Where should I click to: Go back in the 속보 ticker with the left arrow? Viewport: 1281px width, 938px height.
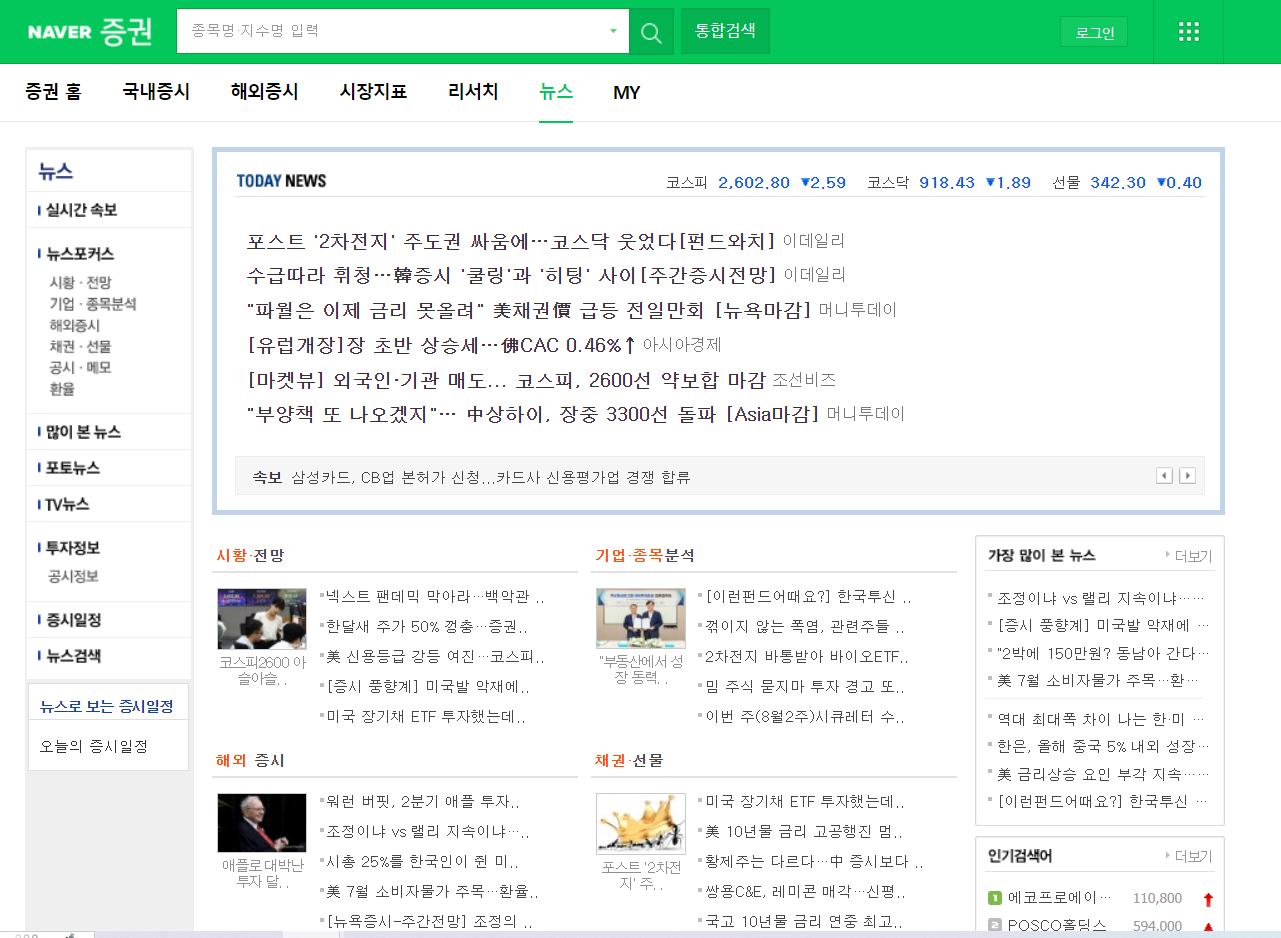click(1164, 475)
